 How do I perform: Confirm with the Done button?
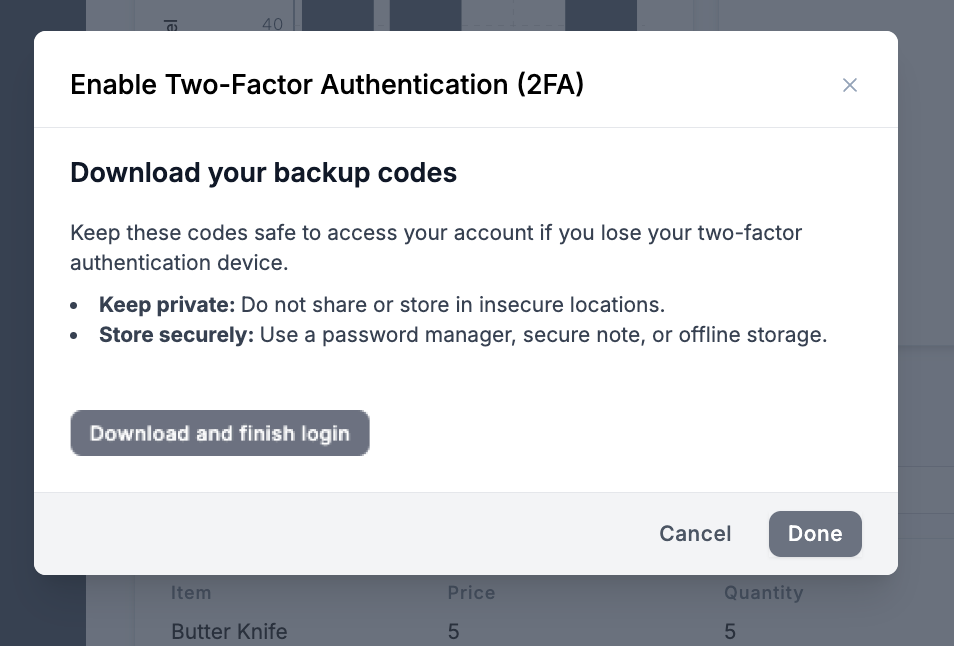click(x=814, y=533)
